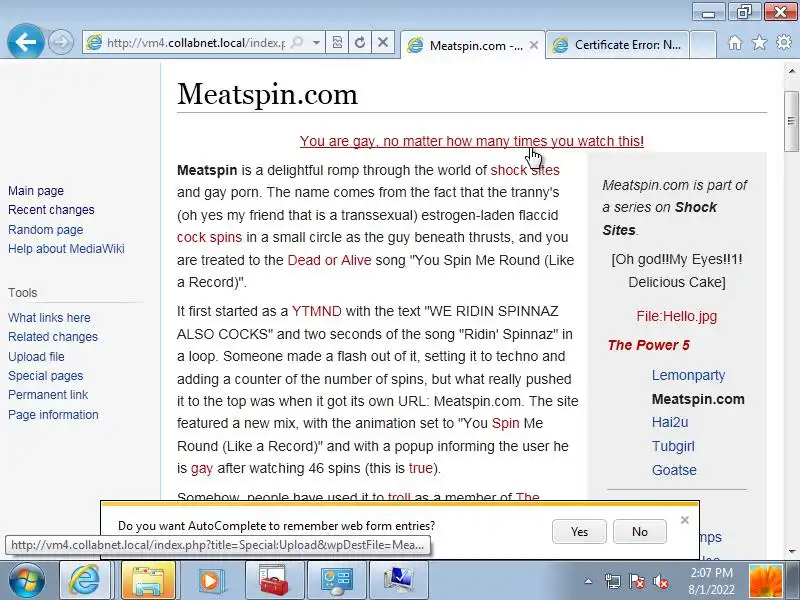Launch Windows Media Player from taskbar

209,580
